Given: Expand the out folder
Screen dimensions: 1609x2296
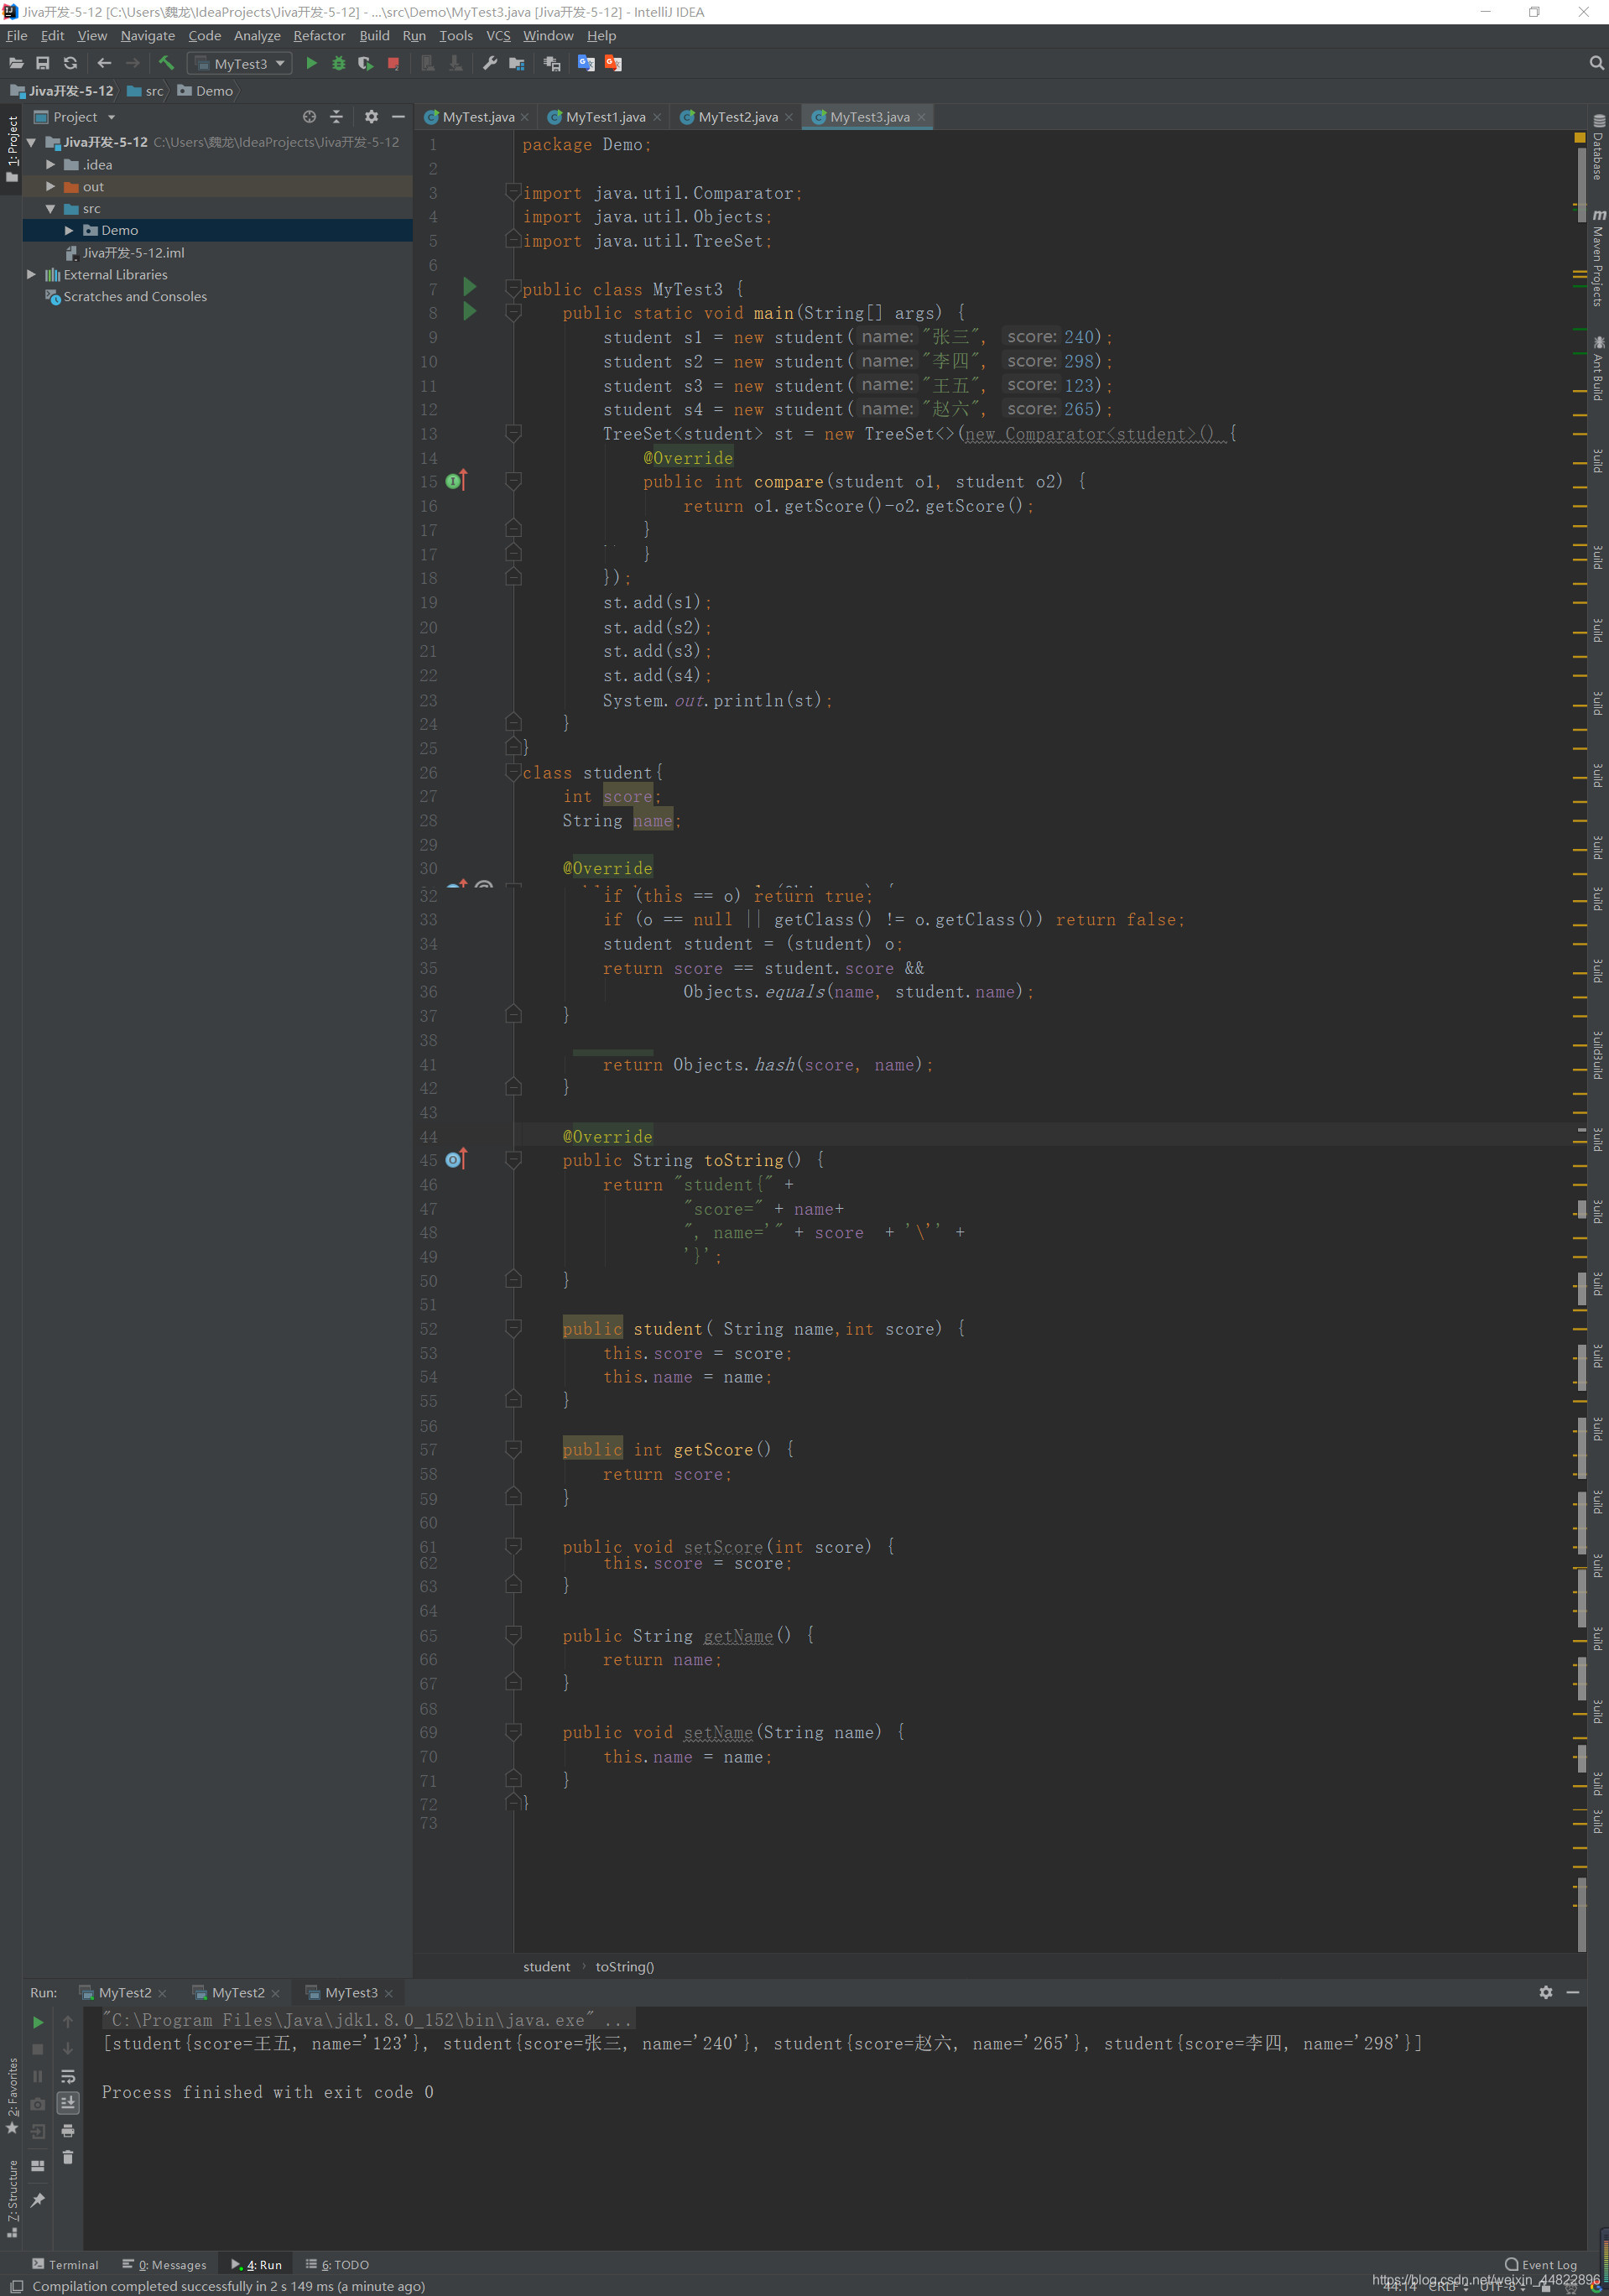Looking at the screenshot, I should pyautogui.click(x=50, y=187).
